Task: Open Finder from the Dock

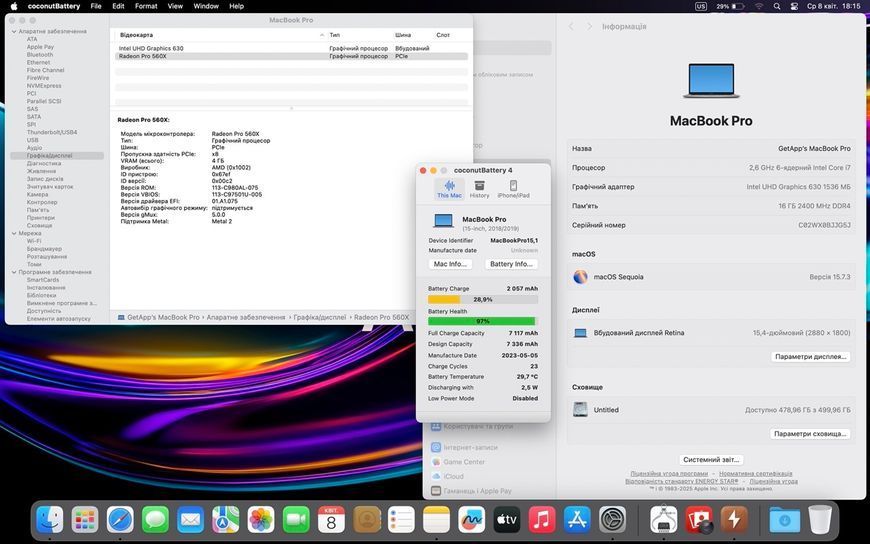Action: (49, 520)
